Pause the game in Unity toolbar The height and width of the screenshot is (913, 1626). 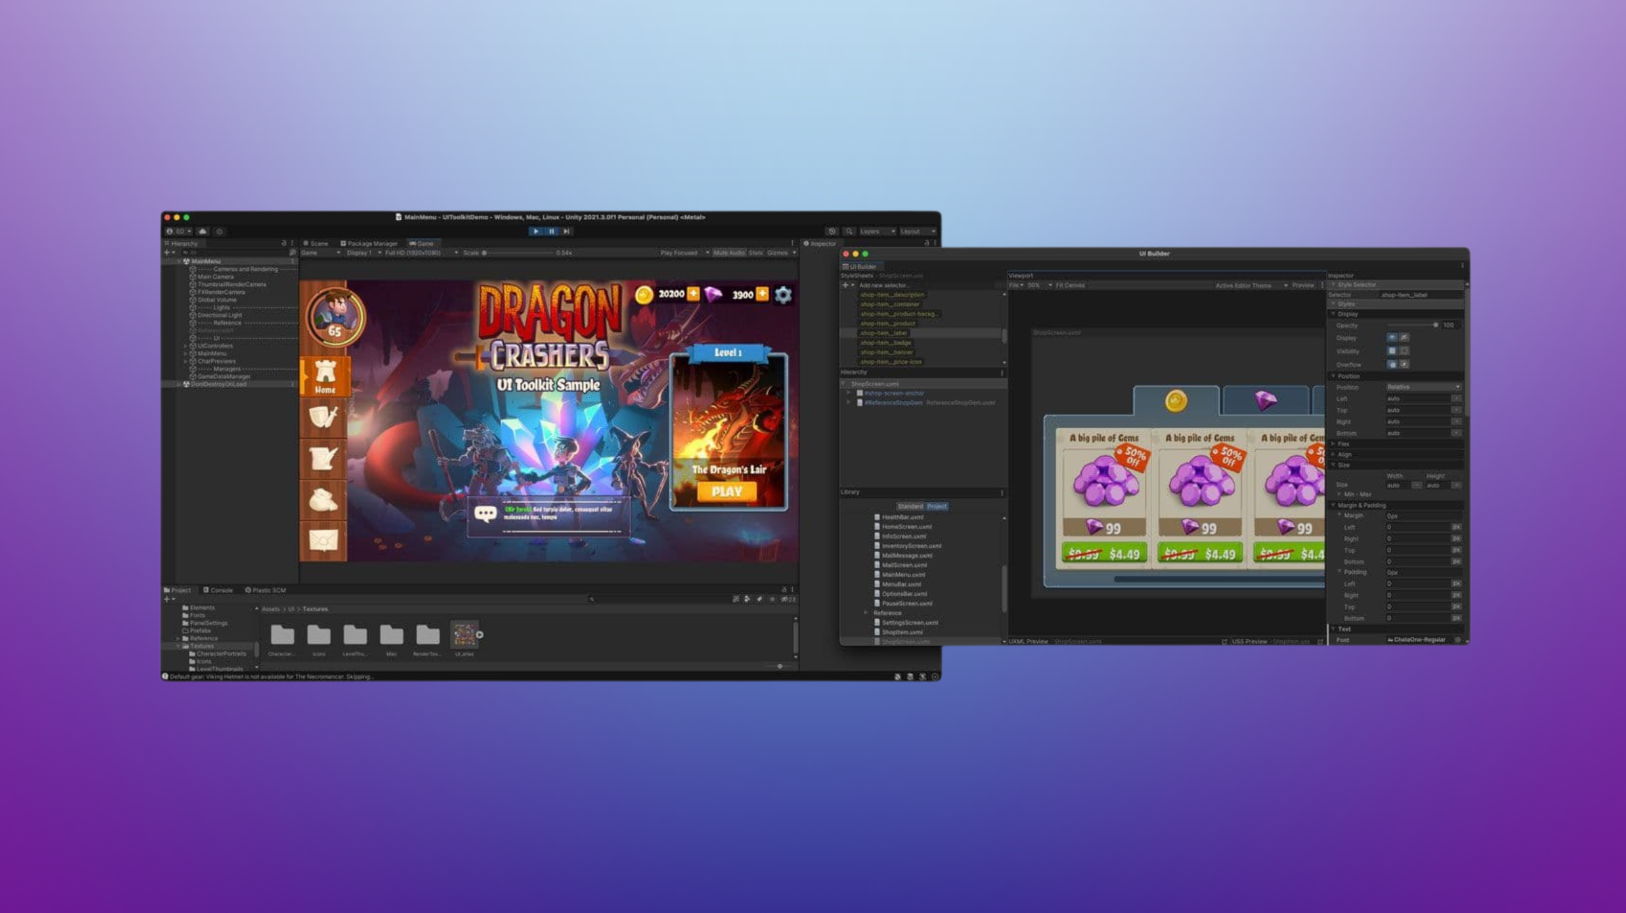tap(551, 231)
